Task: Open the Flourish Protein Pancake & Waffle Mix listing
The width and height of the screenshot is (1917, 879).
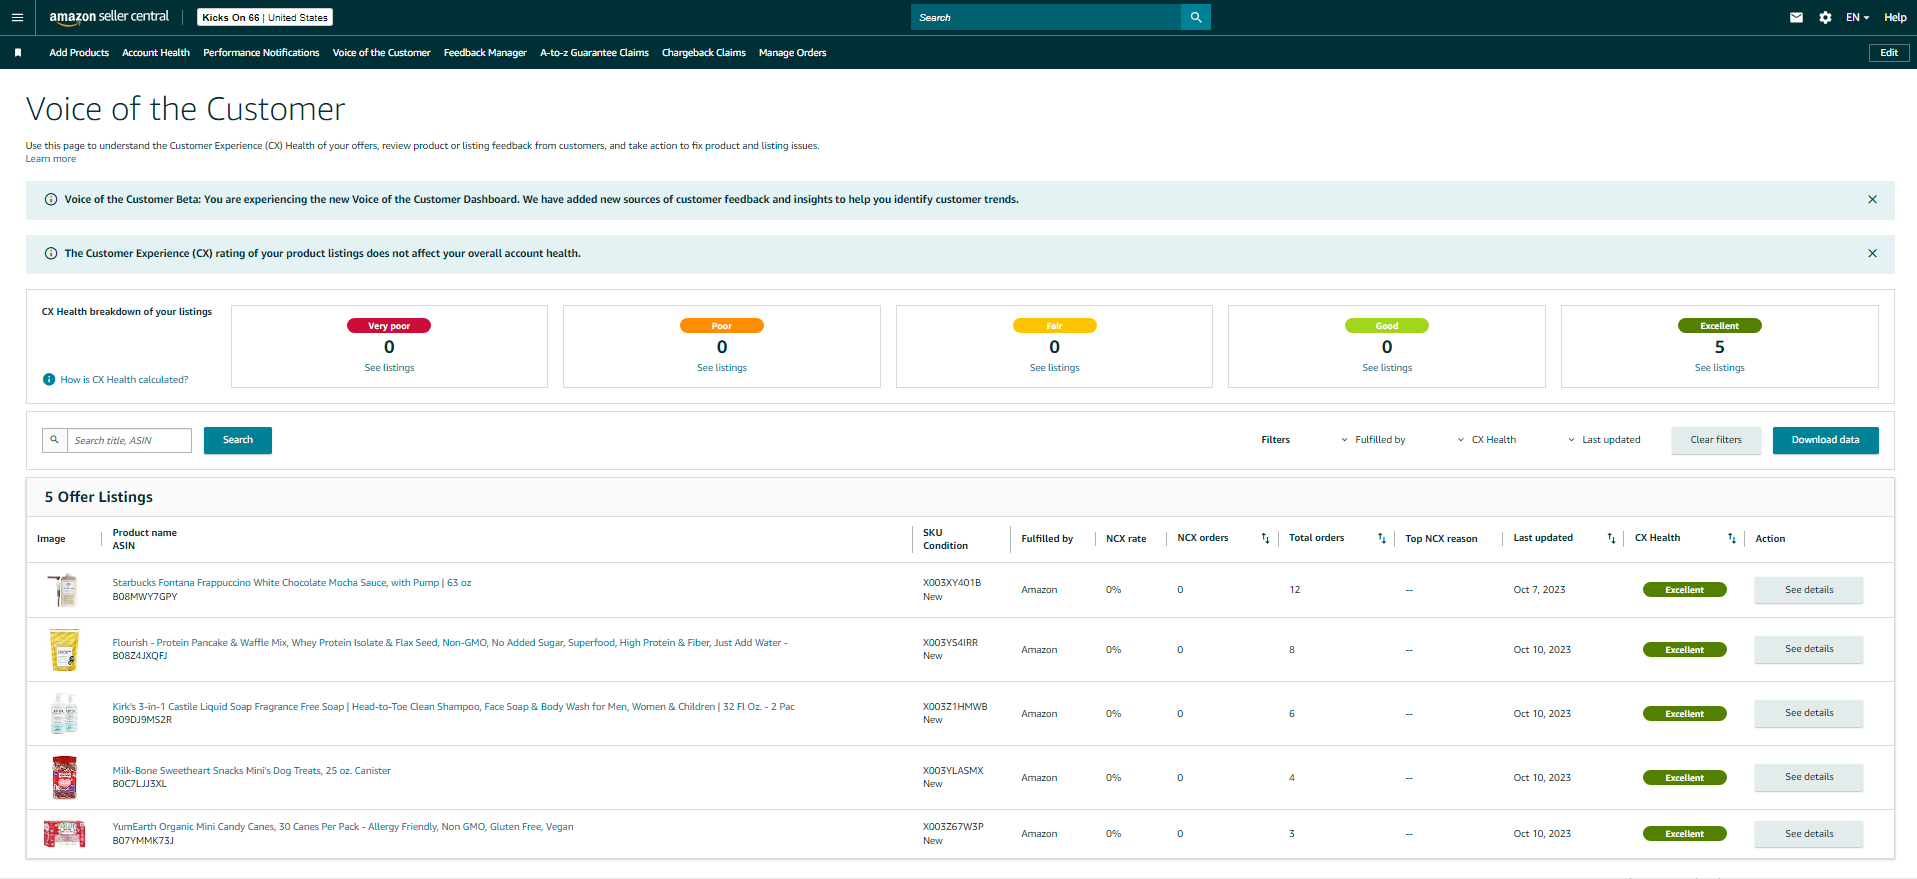Action: pyautogui.click(x=450, y=643)
